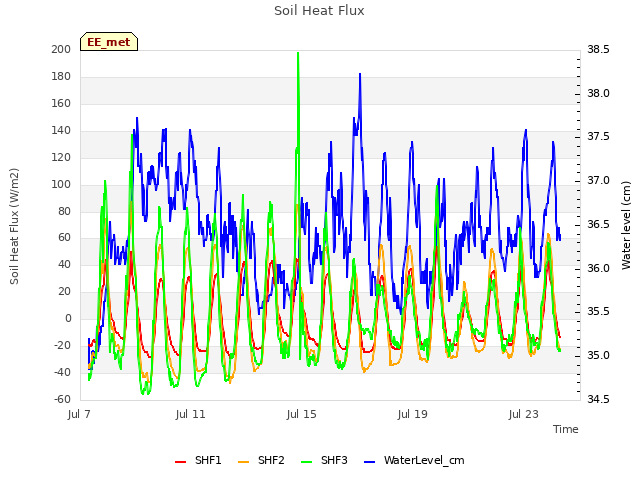Click the Jul 11 x-axis tick label
The image size is (640, 480).
(x=190, y=414)
